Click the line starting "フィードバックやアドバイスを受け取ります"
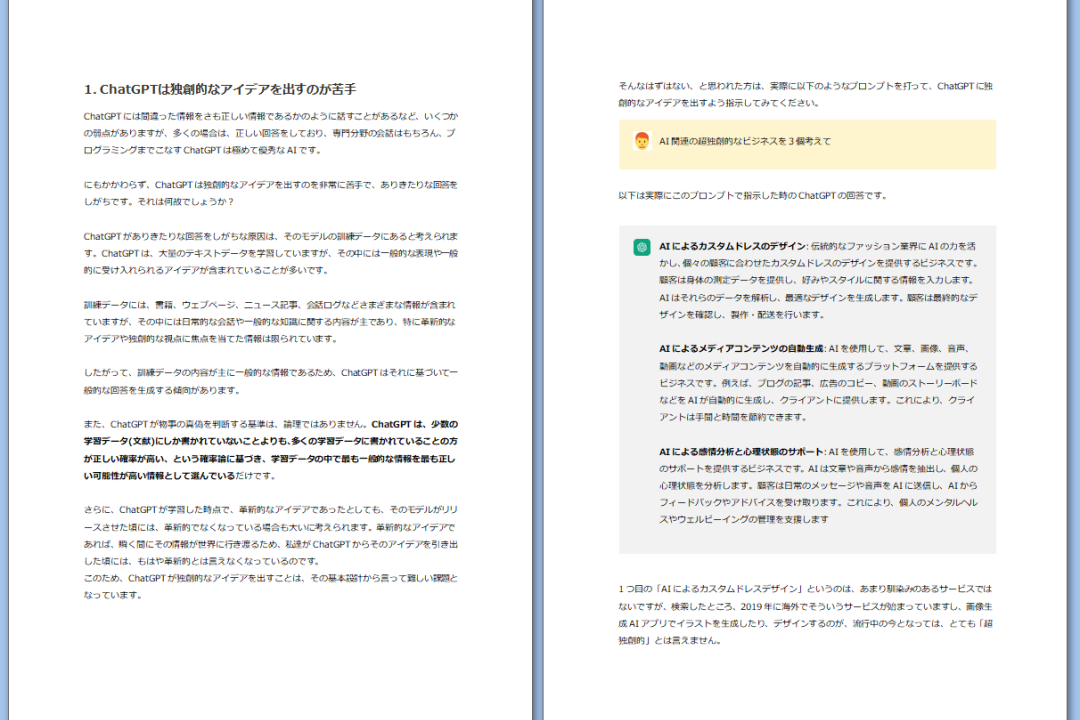The width and height of the screenshot is (1080, 720). coord(818,503)
